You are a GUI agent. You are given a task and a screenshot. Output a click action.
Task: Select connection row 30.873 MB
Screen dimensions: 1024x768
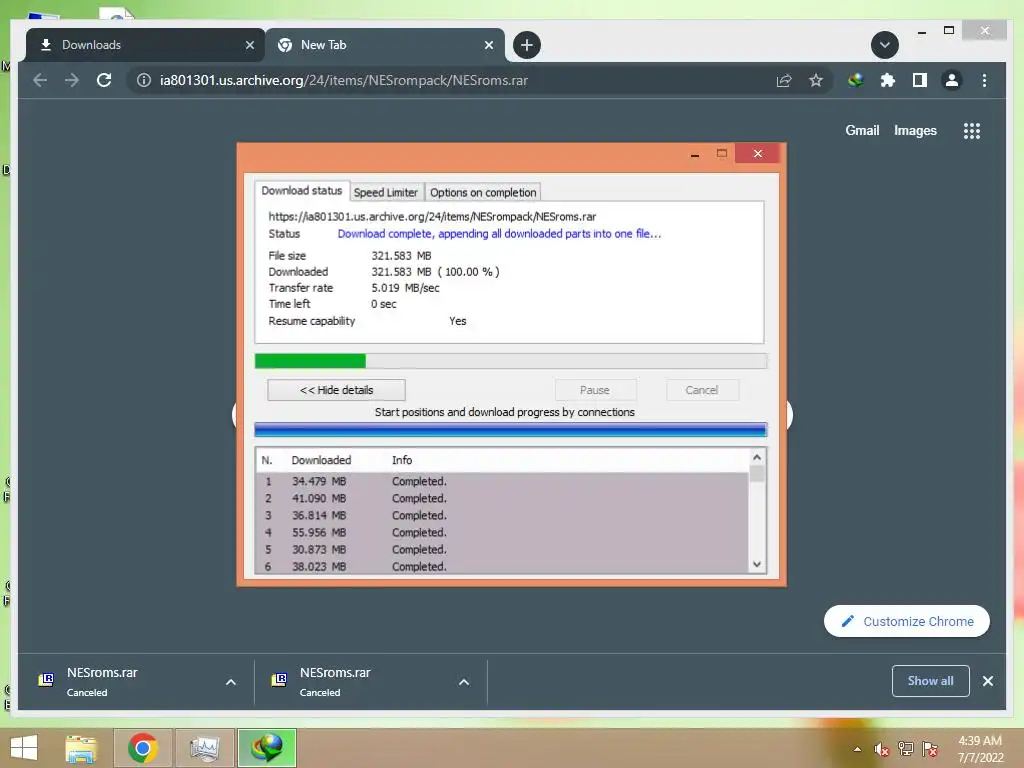click(502, 549)
